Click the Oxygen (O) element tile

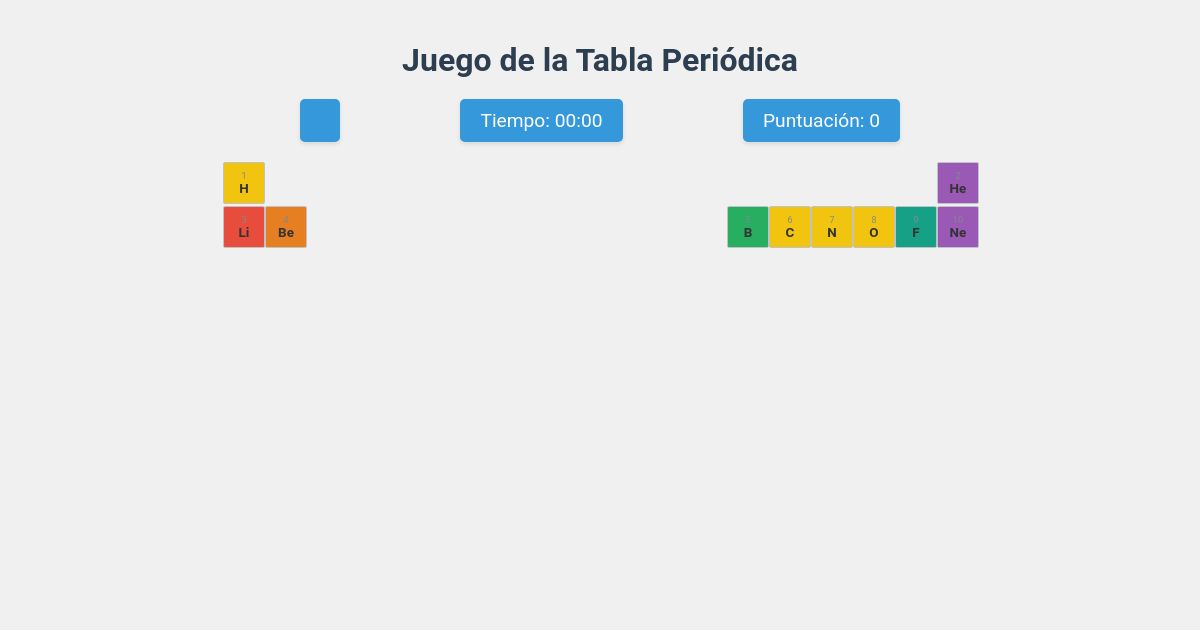tap(874, 227)
